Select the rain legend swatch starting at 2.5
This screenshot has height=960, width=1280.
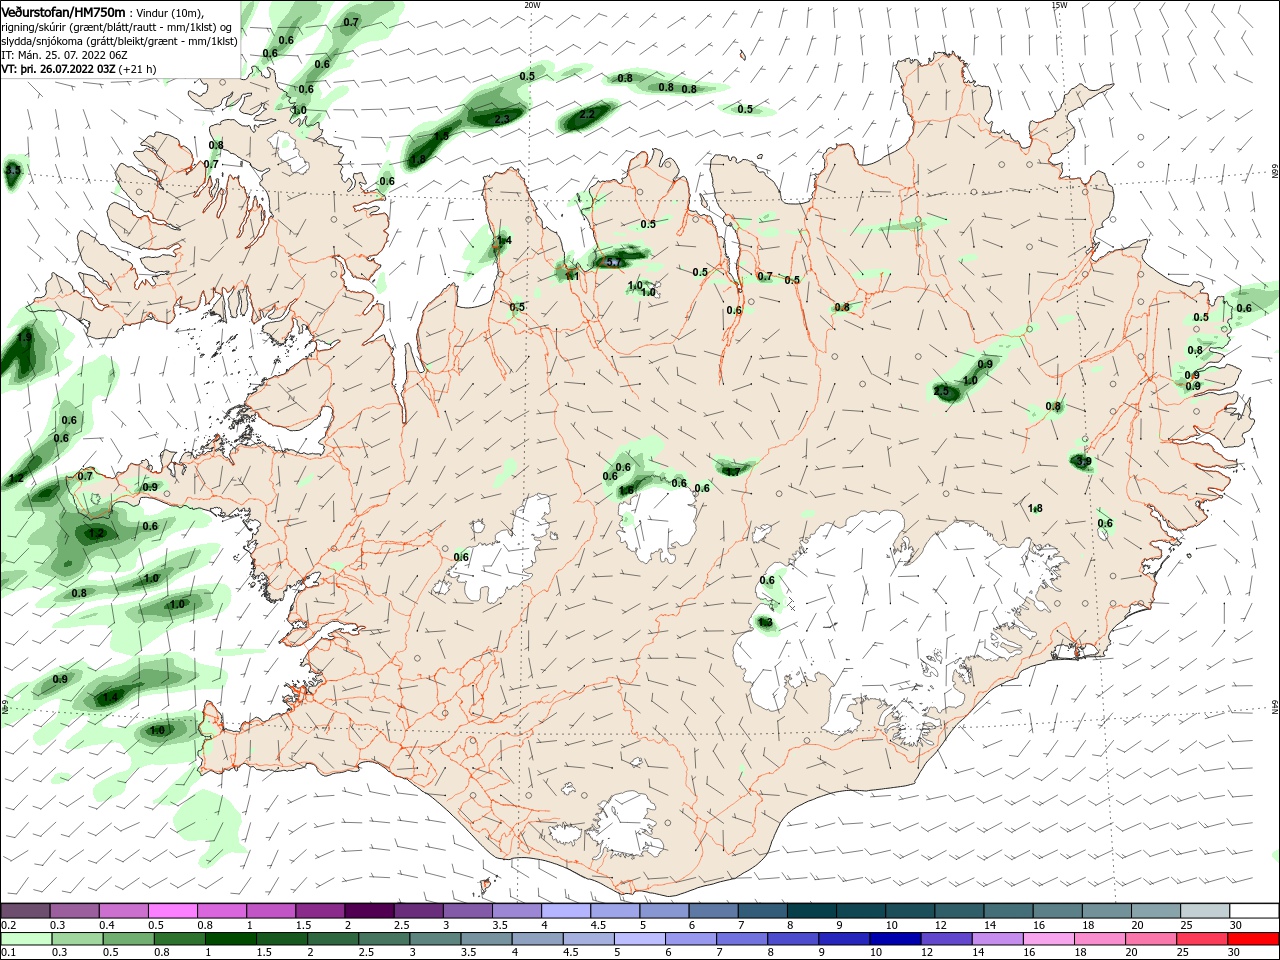click(384, 939)
